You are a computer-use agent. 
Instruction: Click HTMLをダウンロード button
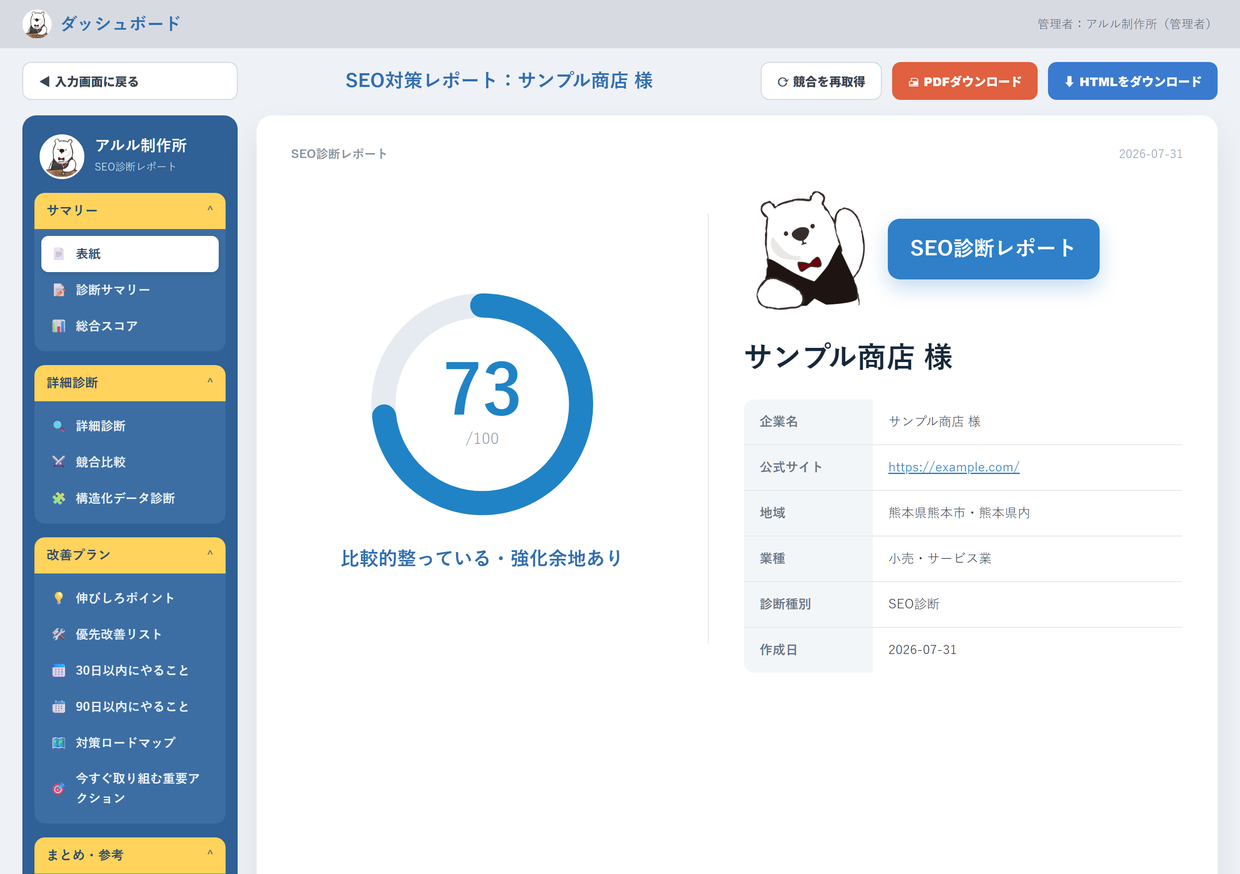coord(1133,81)
